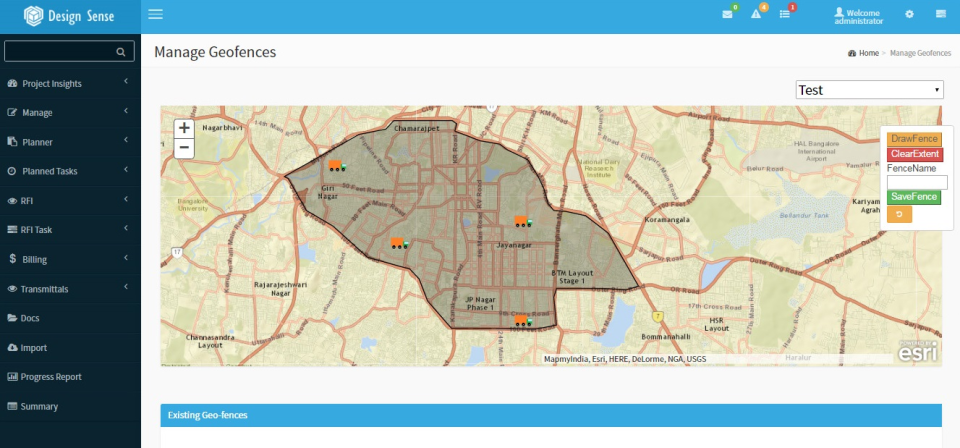
Task: Click the orange undo refresh button
Action: (899, 214)
